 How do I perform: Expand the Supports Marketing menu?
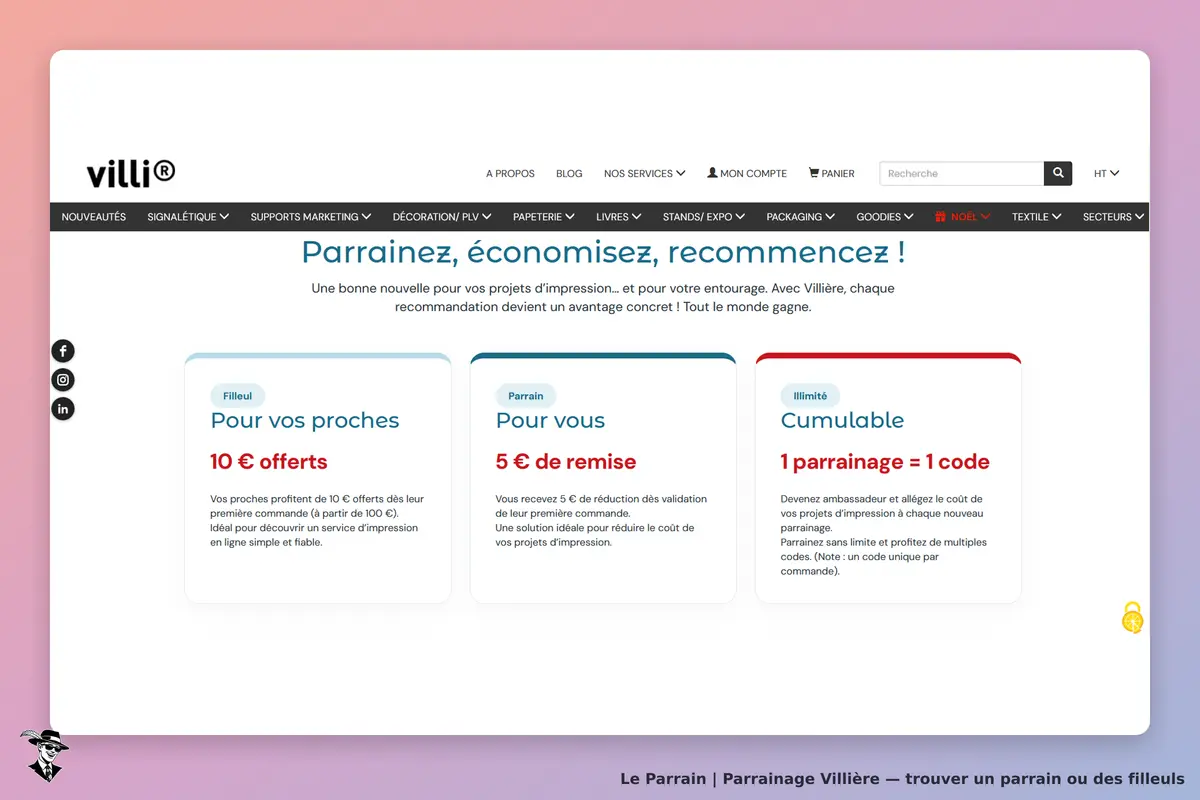click(x=311, y=217)
